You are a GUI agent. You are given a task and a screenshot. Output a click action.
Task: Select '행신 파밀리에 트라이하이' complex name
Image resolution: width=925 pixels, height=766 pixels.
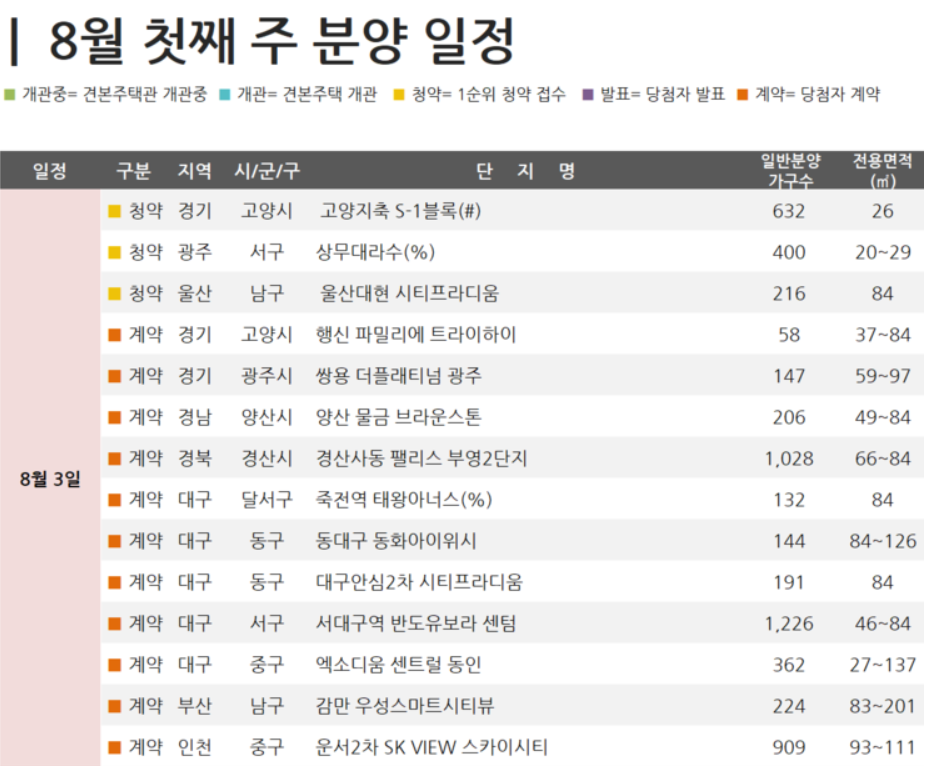[416, 335]
